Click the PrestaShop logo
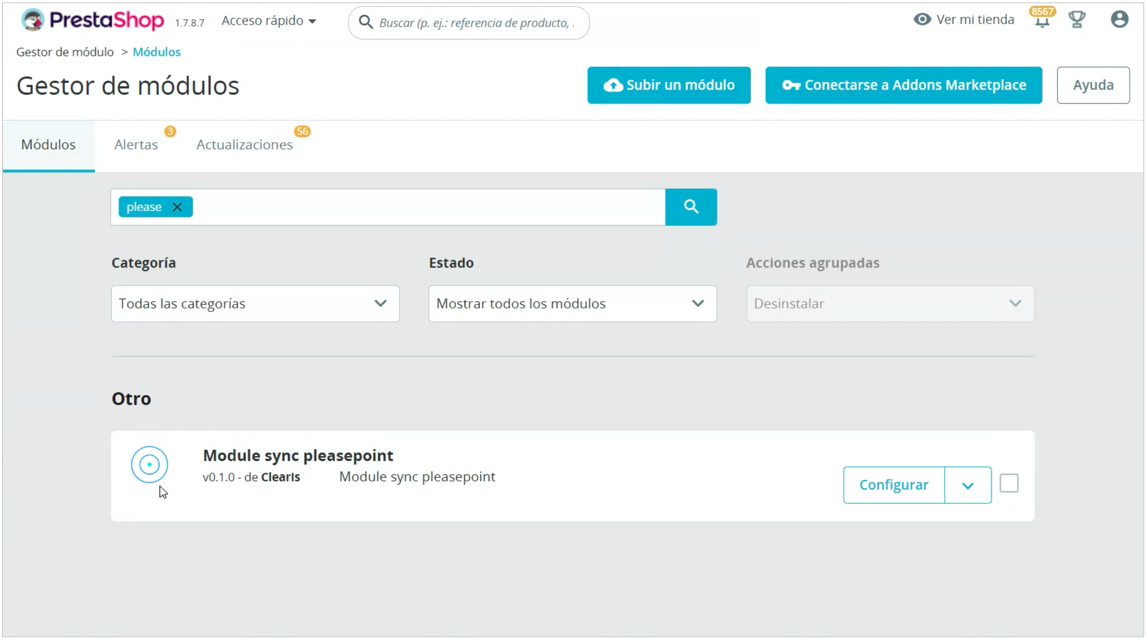Viewport: 1147px width, 640px height. coord(92,20)
